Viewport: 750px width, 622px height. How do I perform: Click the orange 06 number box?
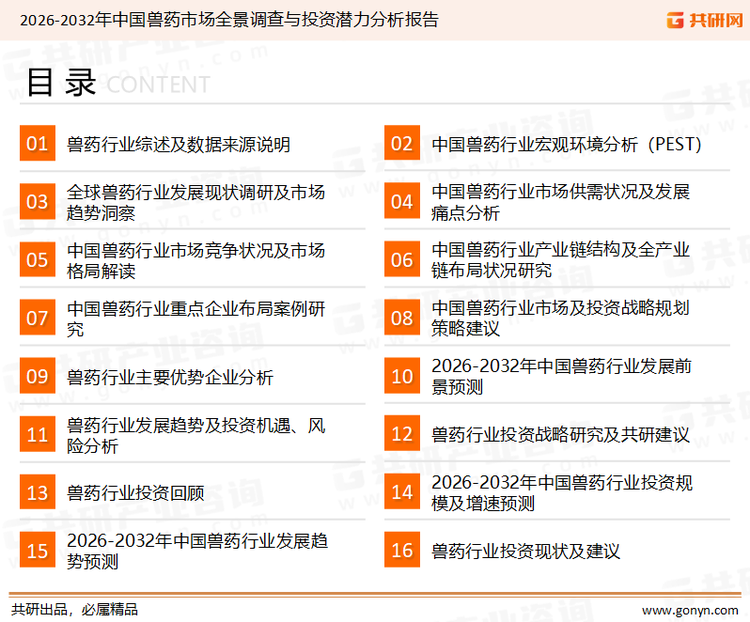[x=402, y=260]
